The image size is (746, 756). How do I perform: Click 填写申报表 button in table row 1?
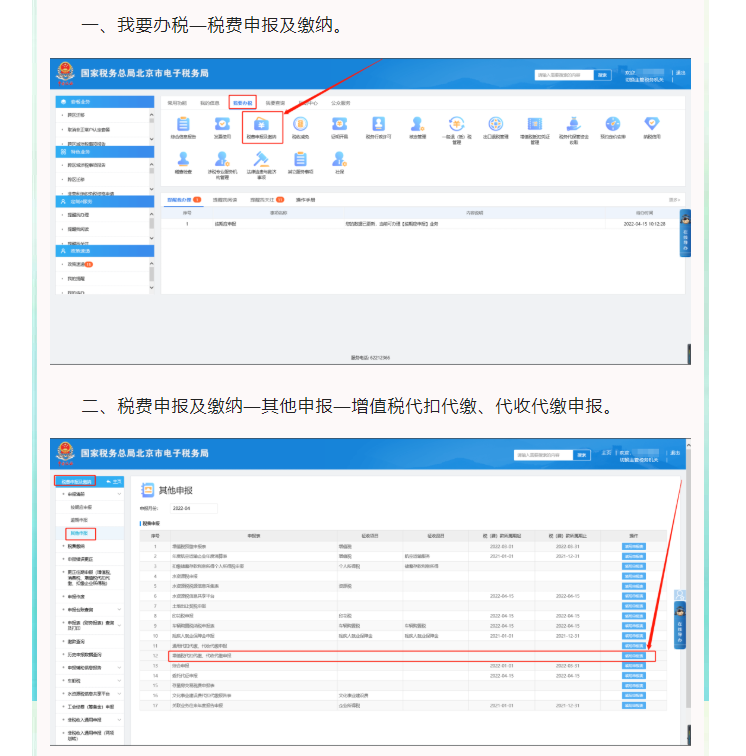pos(634,546)
